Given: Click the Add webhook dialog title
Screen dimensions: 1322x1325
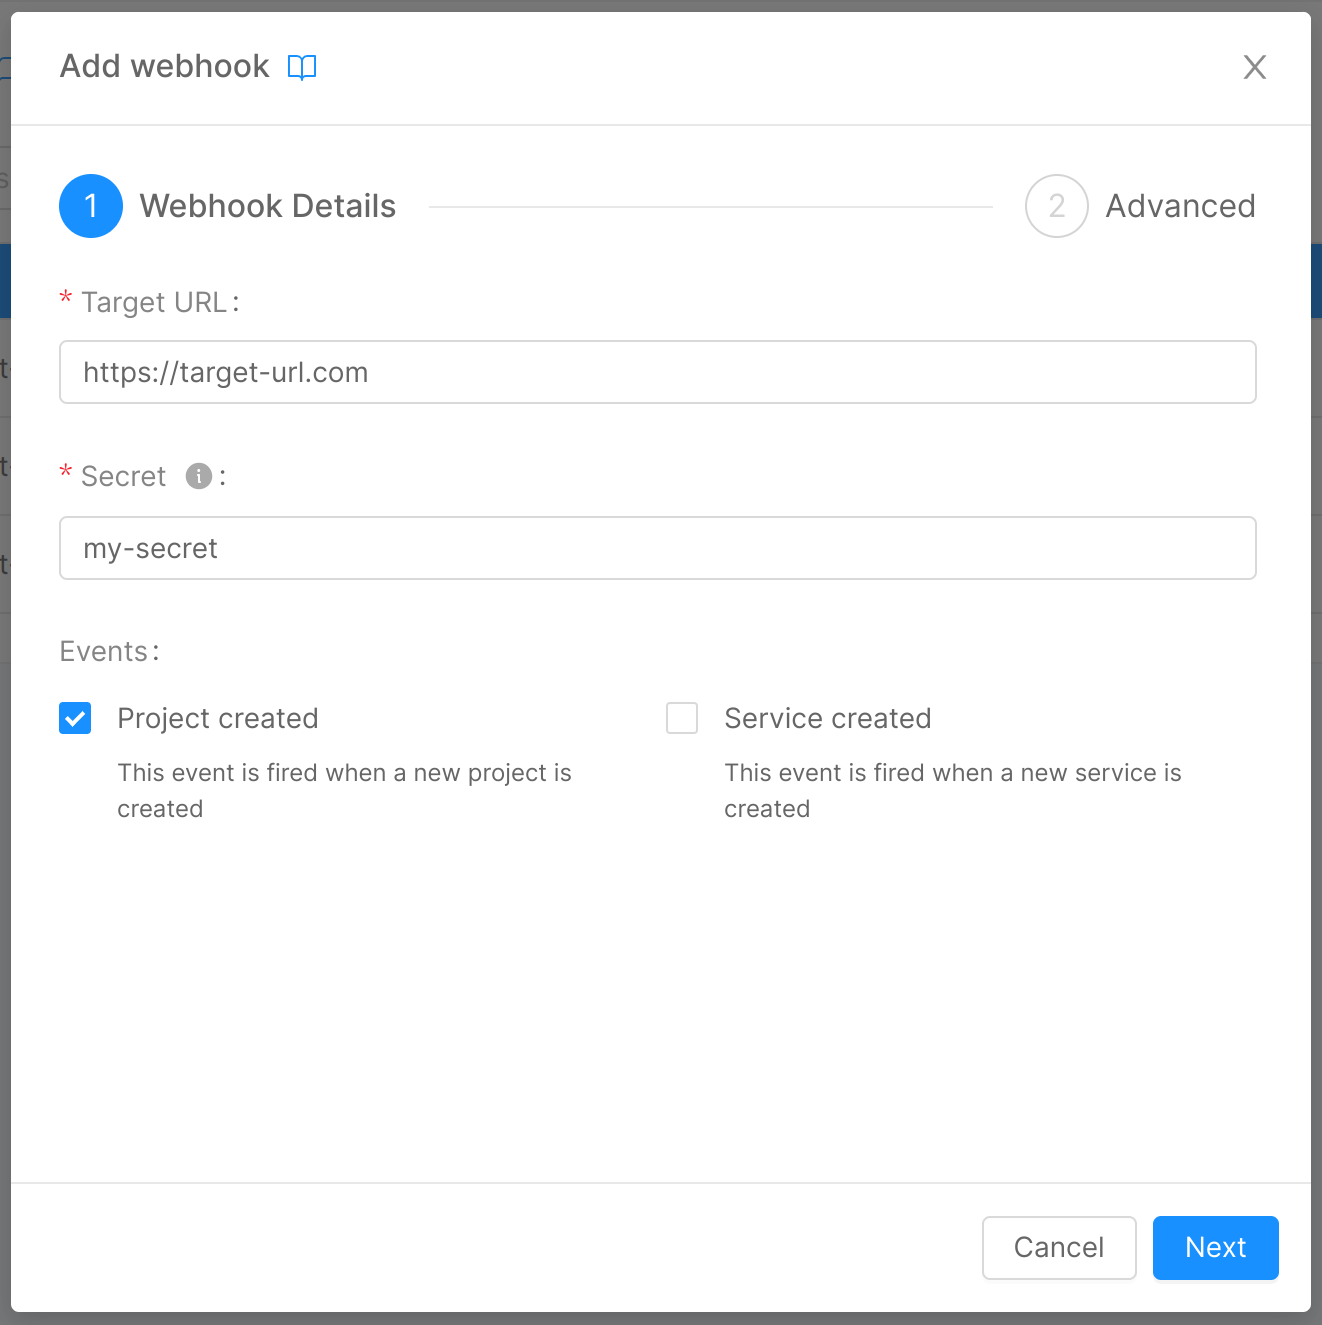Looking at the screenshot, I should (164, 66).
